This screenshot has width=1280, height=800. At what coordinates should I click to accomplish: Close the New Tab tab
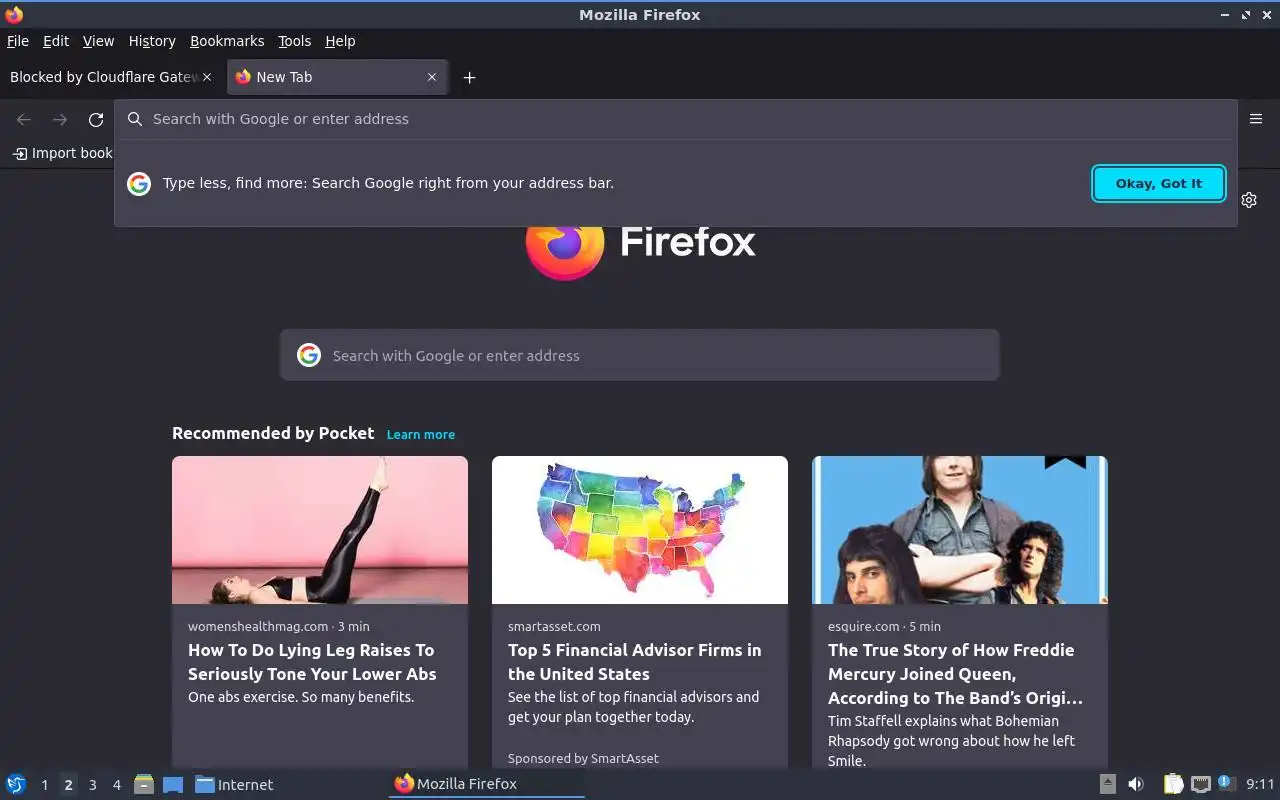point(432,77)
